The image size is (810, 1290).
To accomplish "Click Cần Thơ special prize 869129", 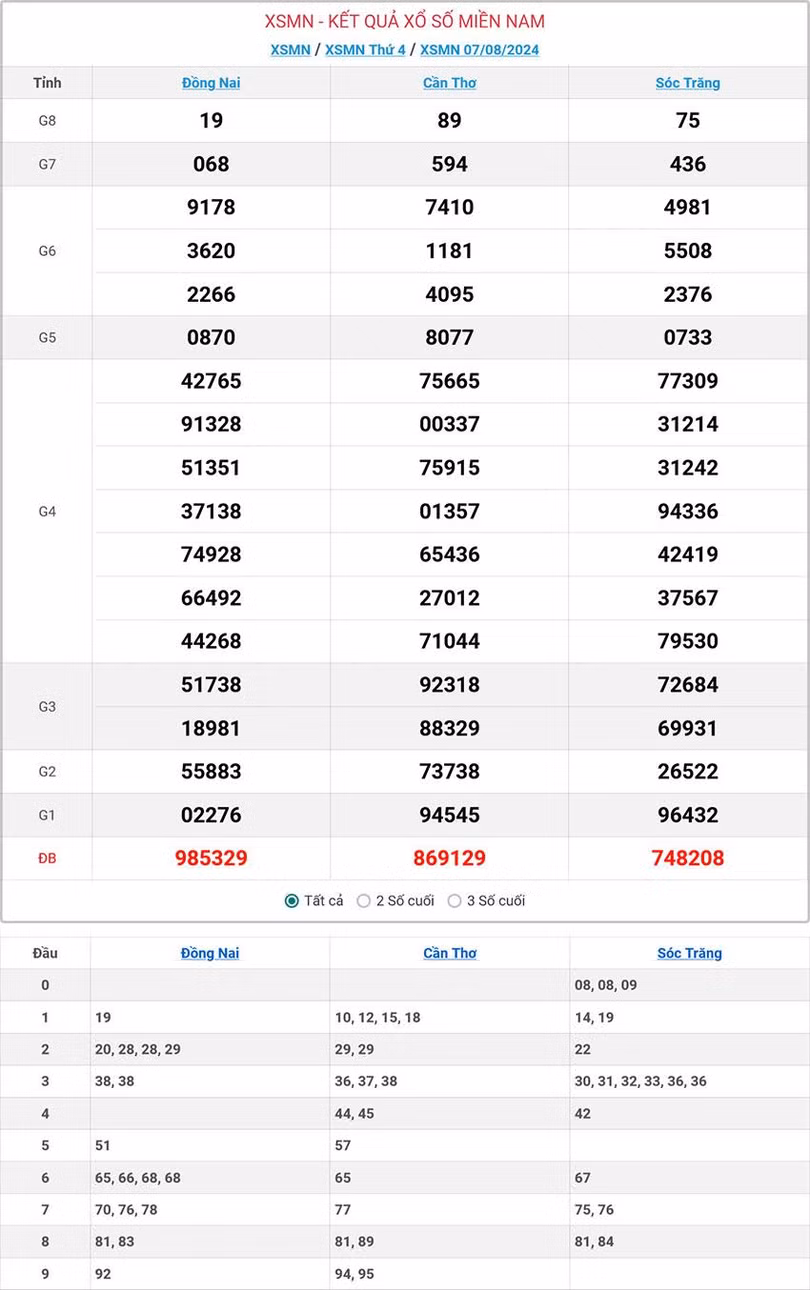I will click(x=449, y=858).
